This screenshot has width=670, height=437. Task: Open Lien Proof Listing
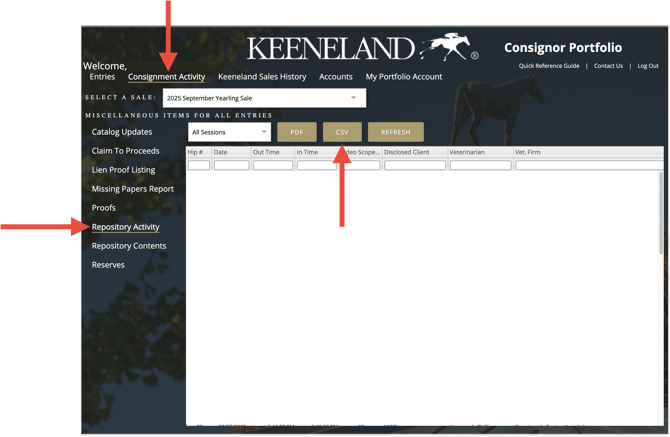[x=123, y=170]
